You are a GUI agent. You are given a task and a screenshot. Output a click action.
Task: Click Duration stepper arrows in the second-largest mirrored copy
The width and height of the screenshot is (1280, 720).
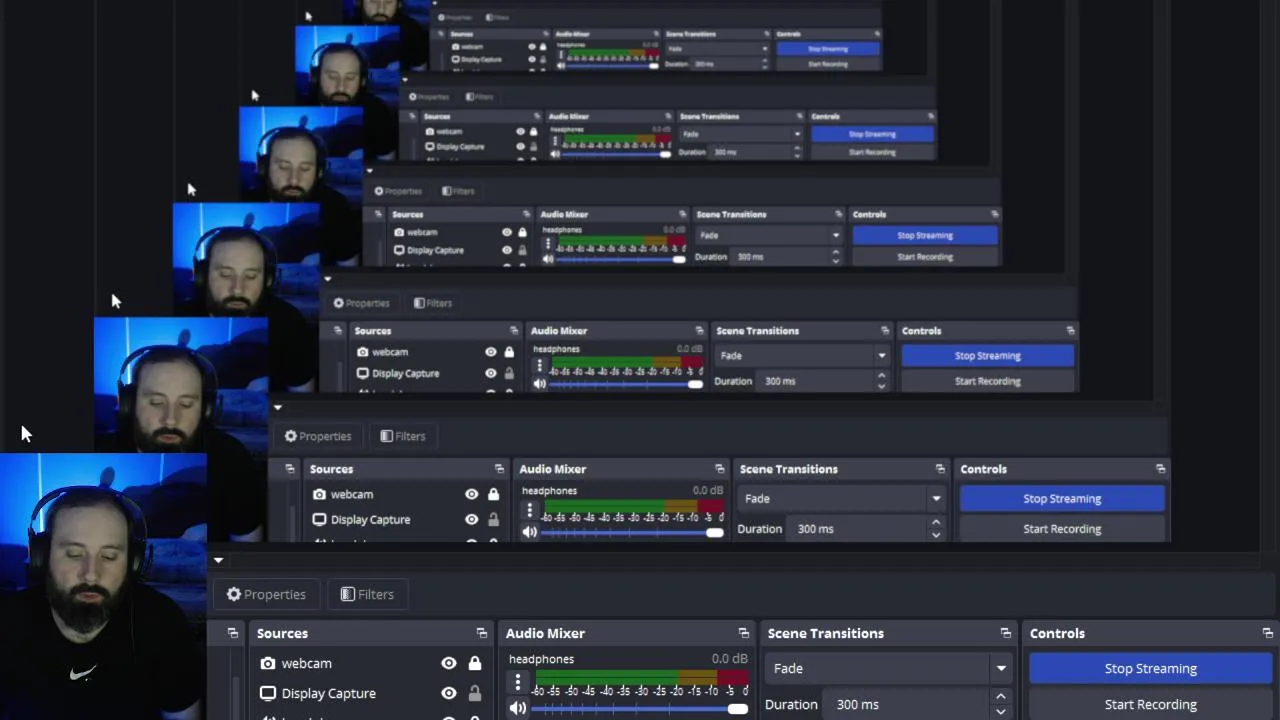[936, 528]
